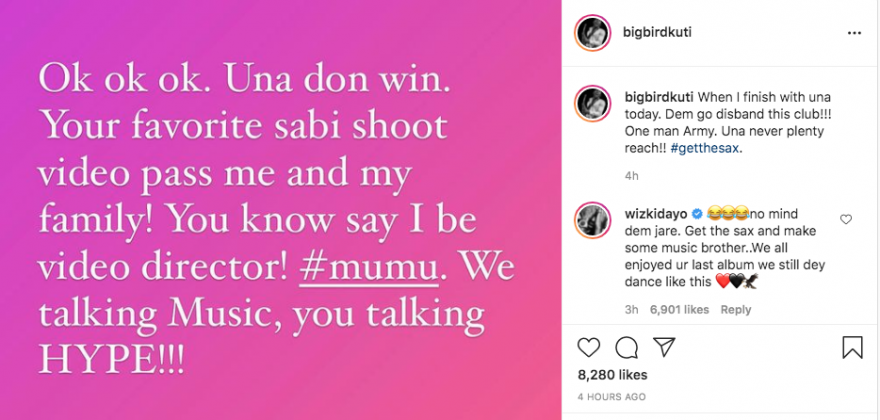Share post via paper plane icon
Viewport: 880px width, 420px height.
pos(664,347)
